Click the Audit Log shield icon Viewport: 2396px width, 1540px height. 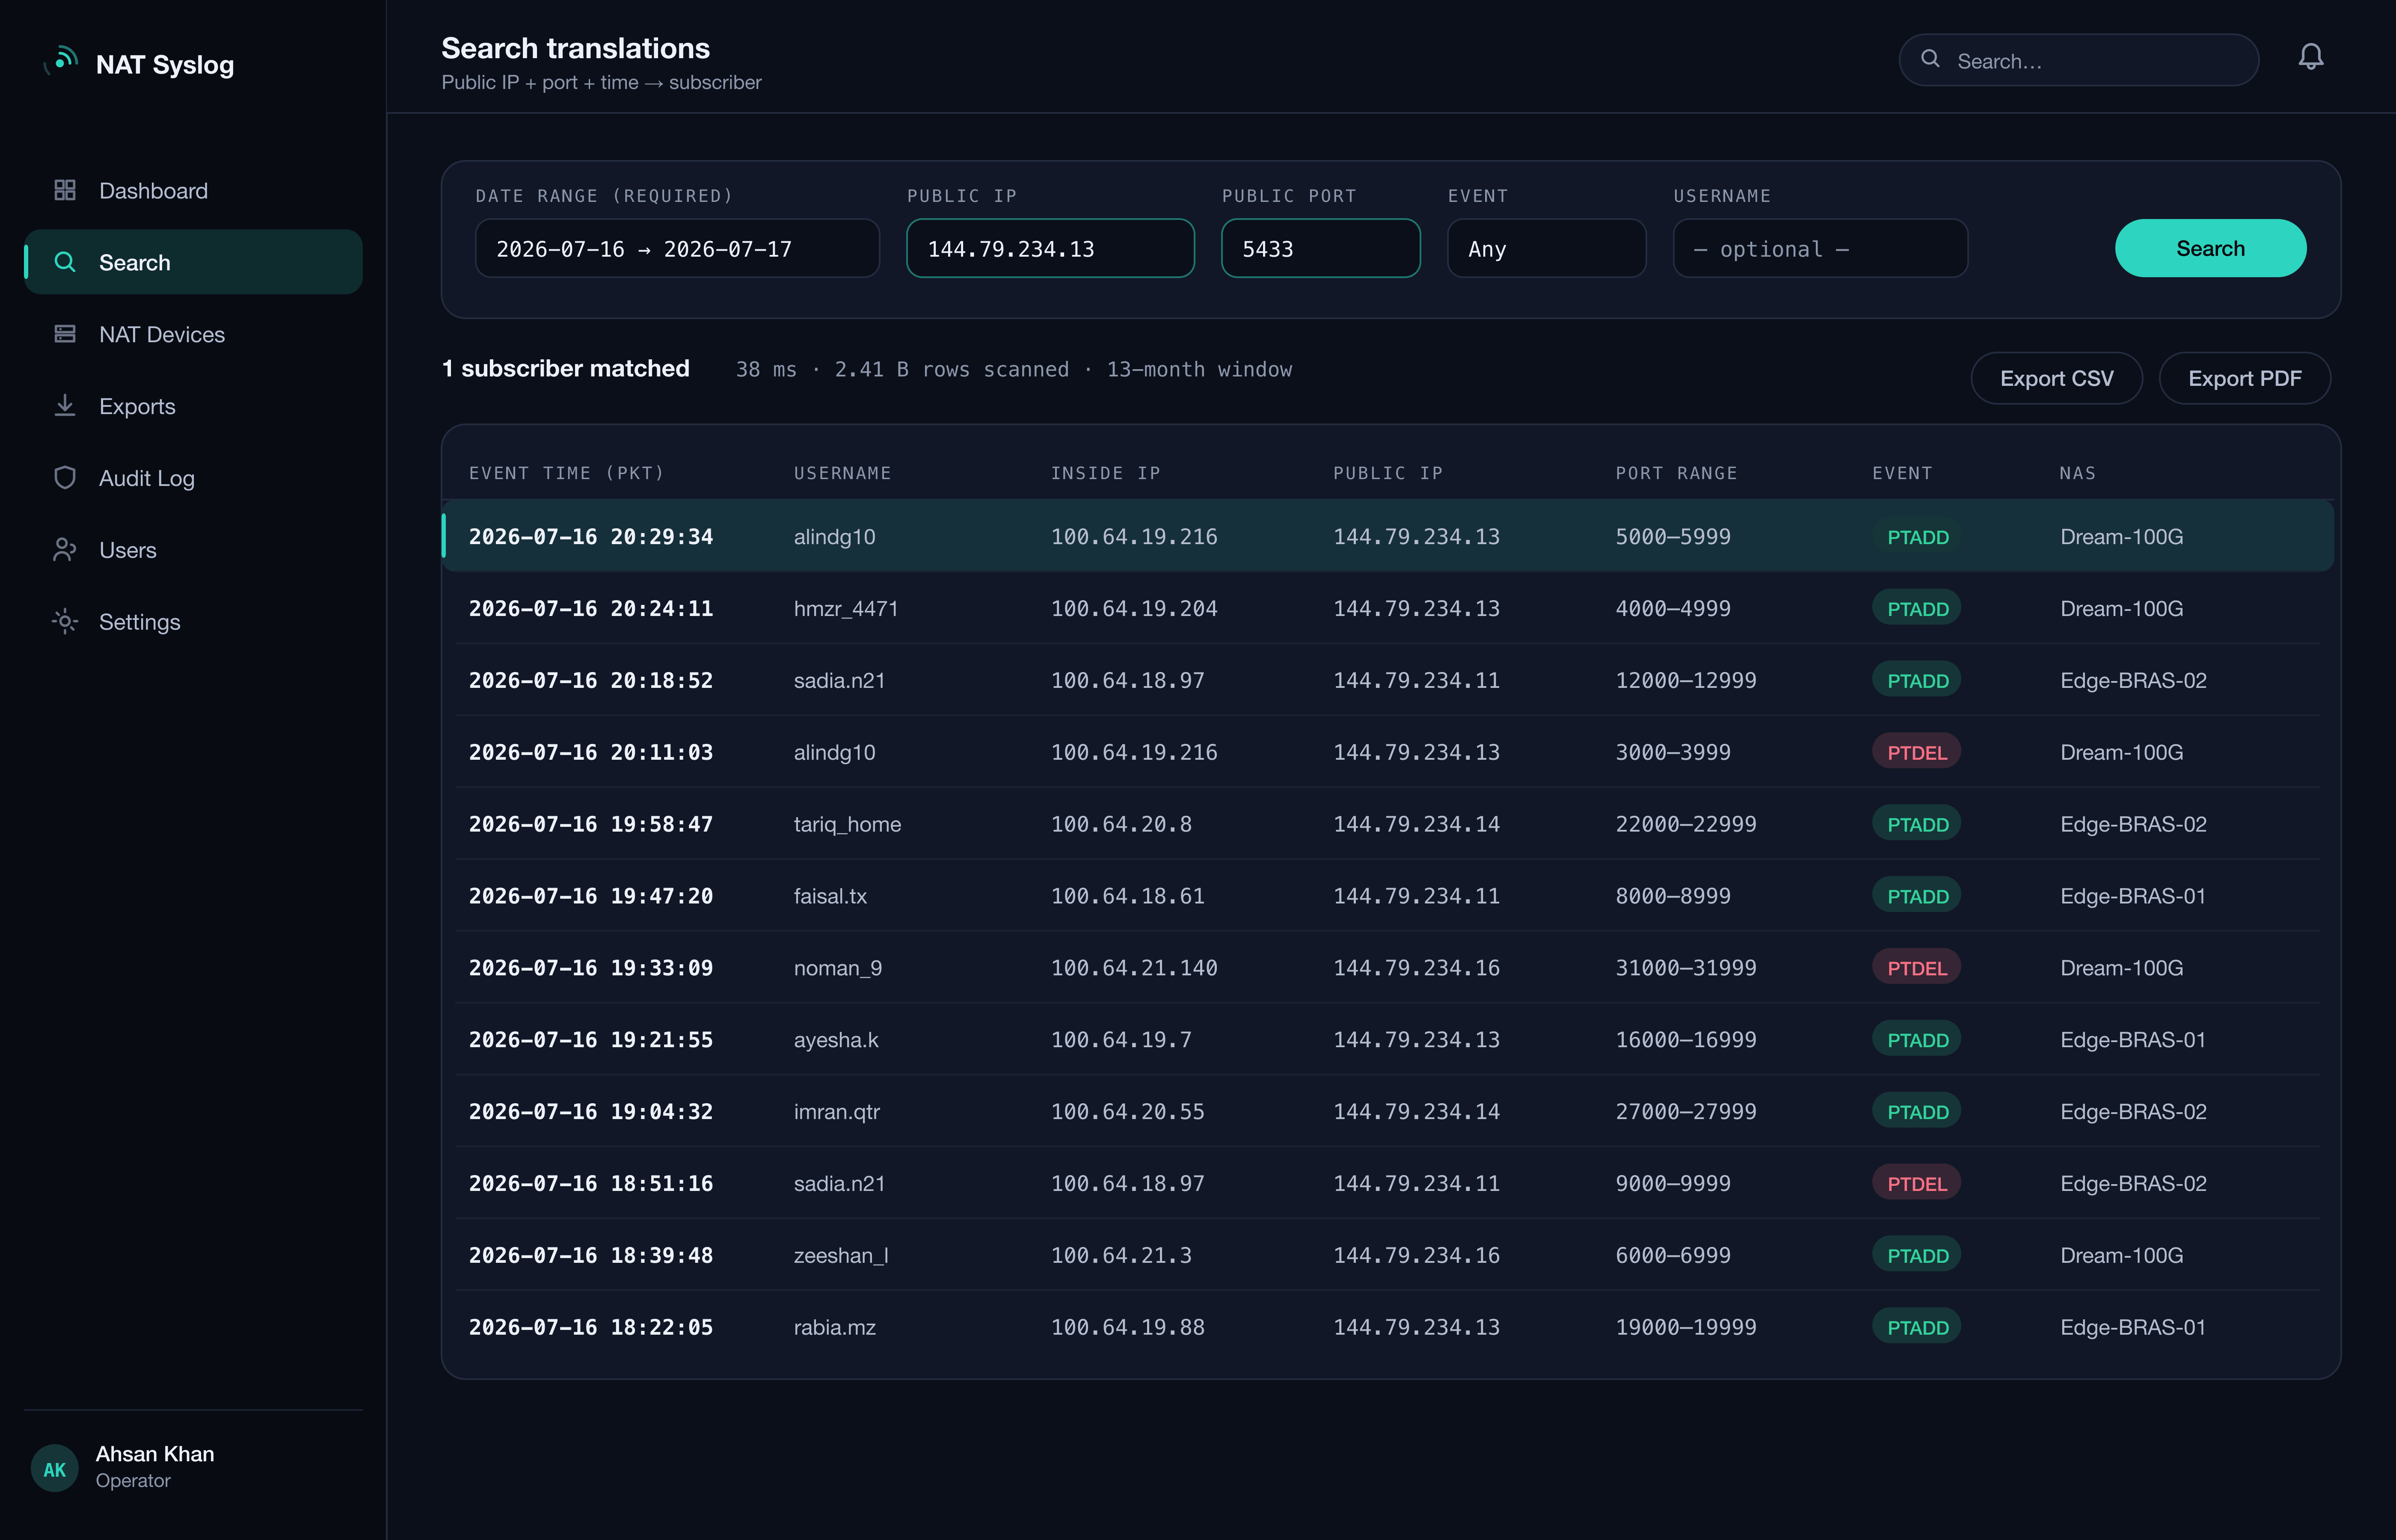[65, 478]
